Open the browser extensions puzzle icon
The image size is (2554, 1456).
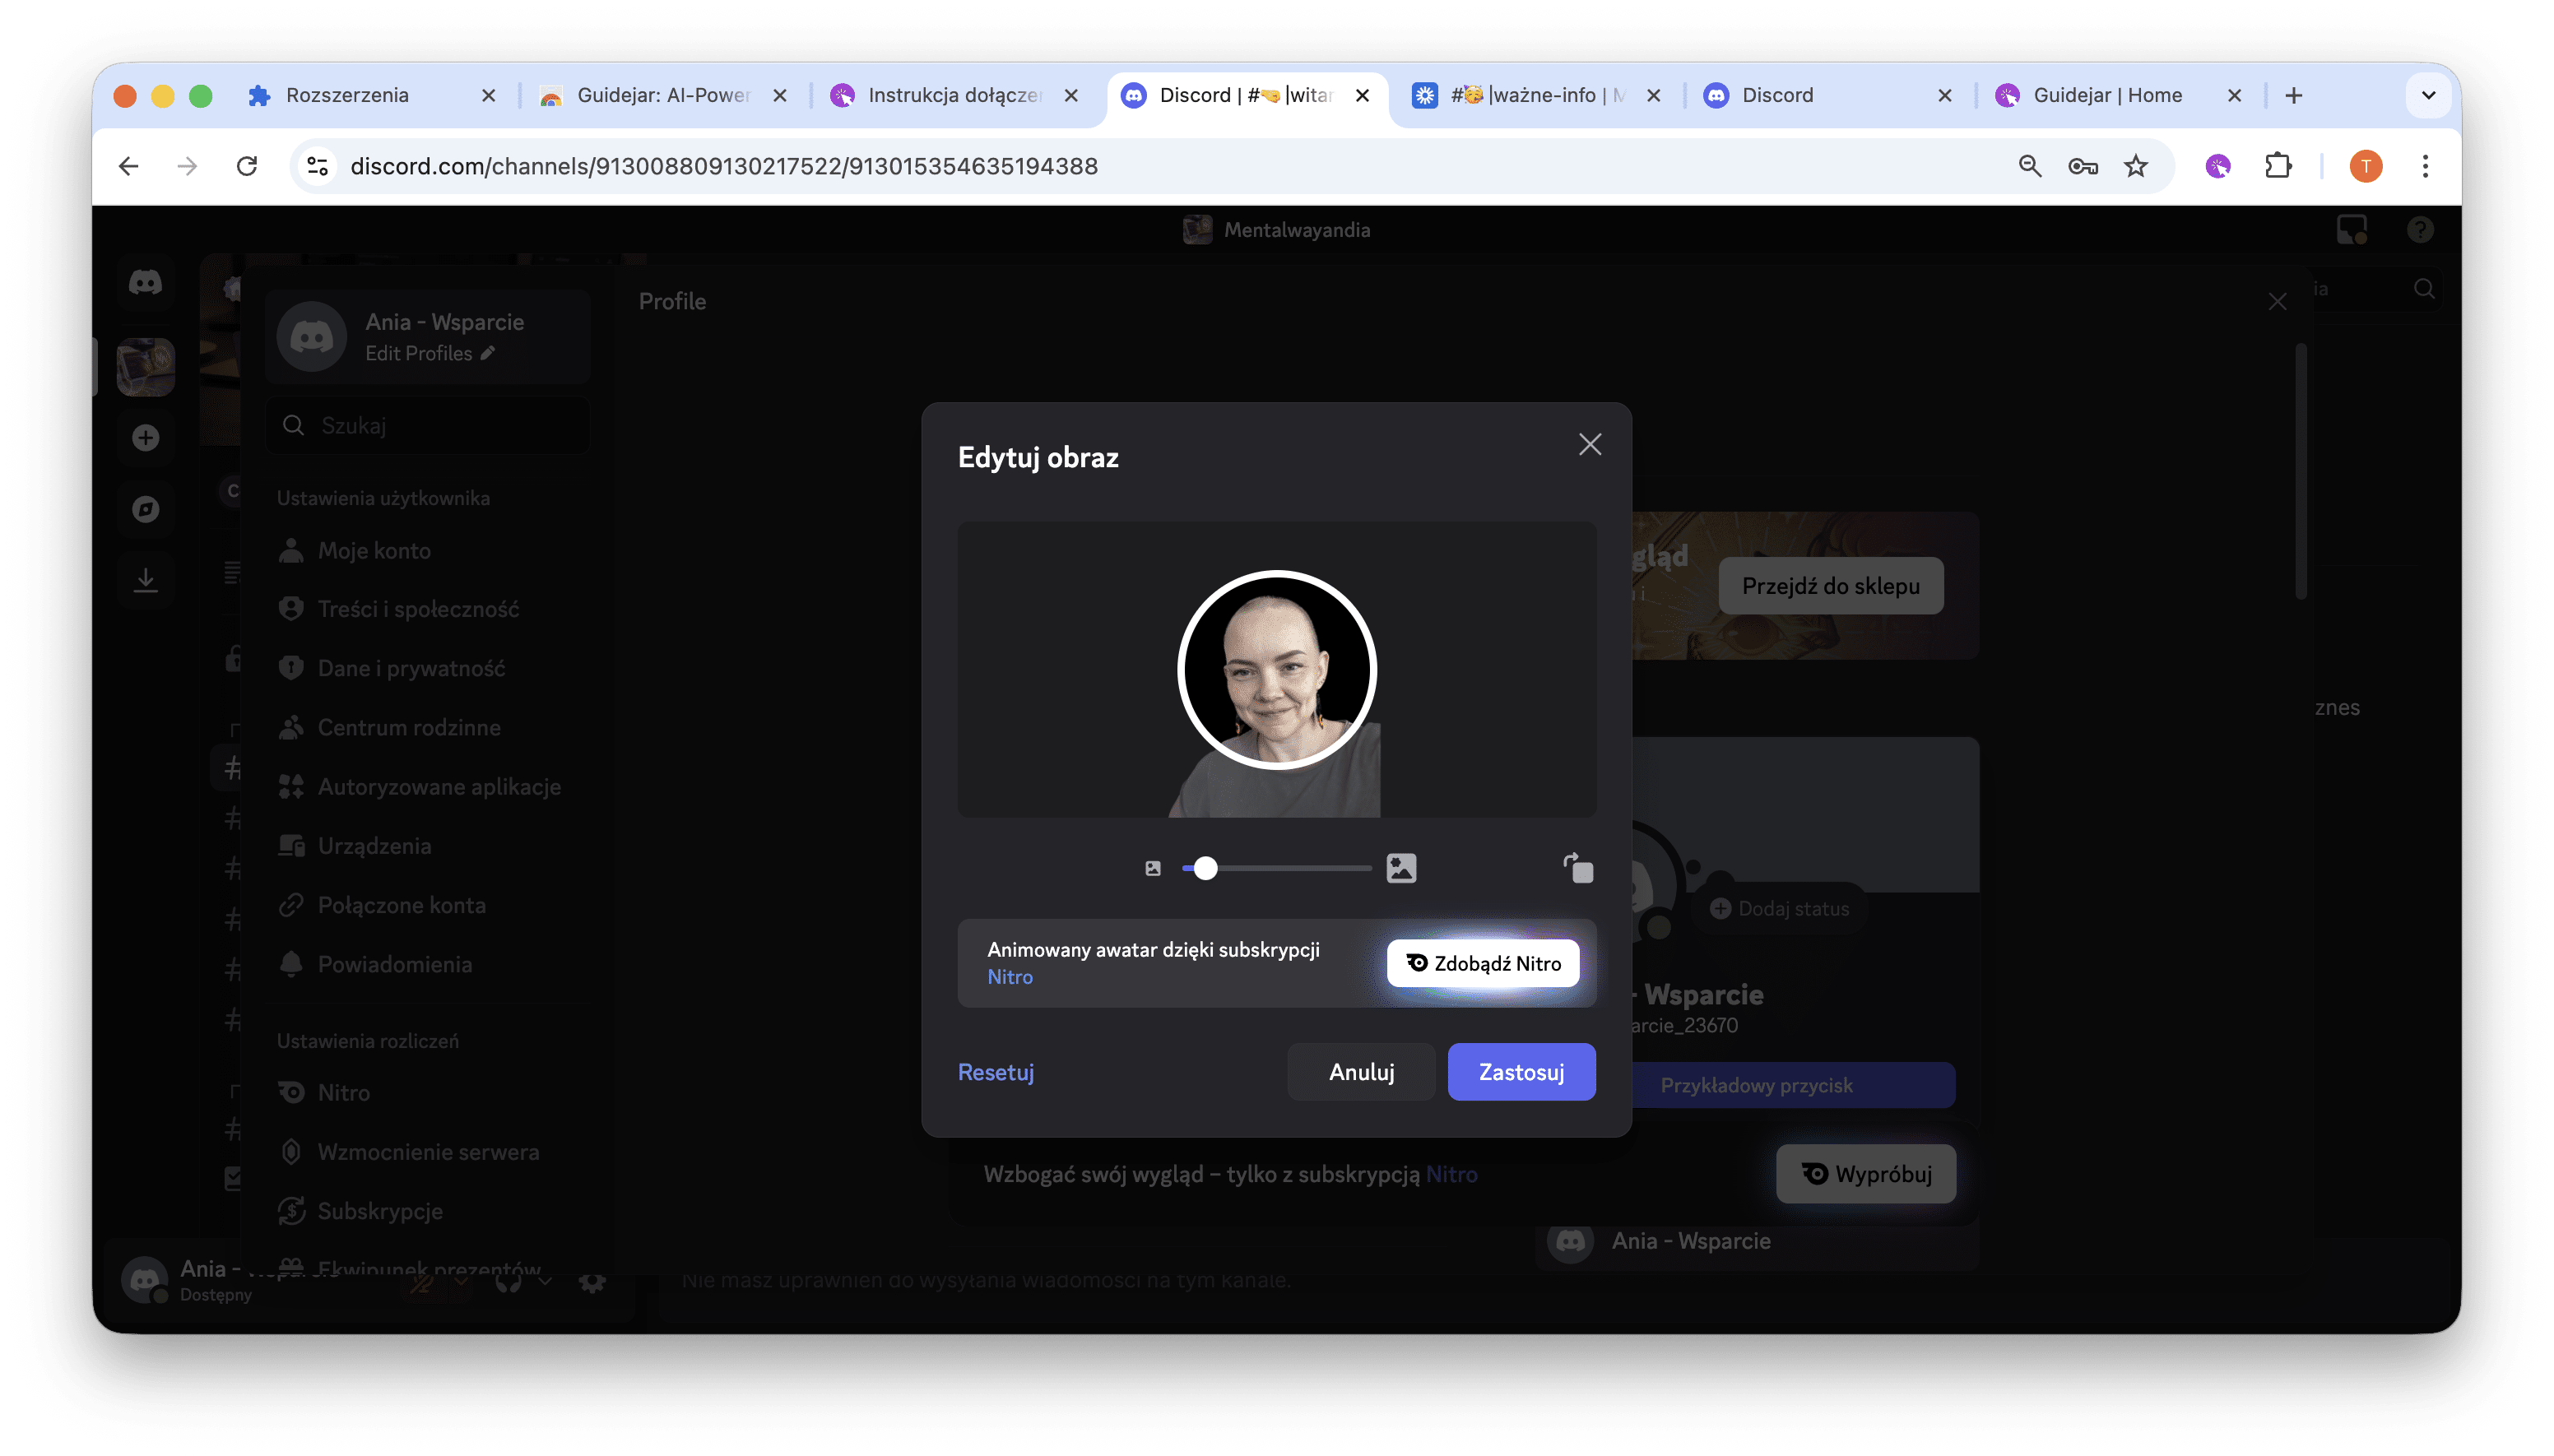[2277, 166]
